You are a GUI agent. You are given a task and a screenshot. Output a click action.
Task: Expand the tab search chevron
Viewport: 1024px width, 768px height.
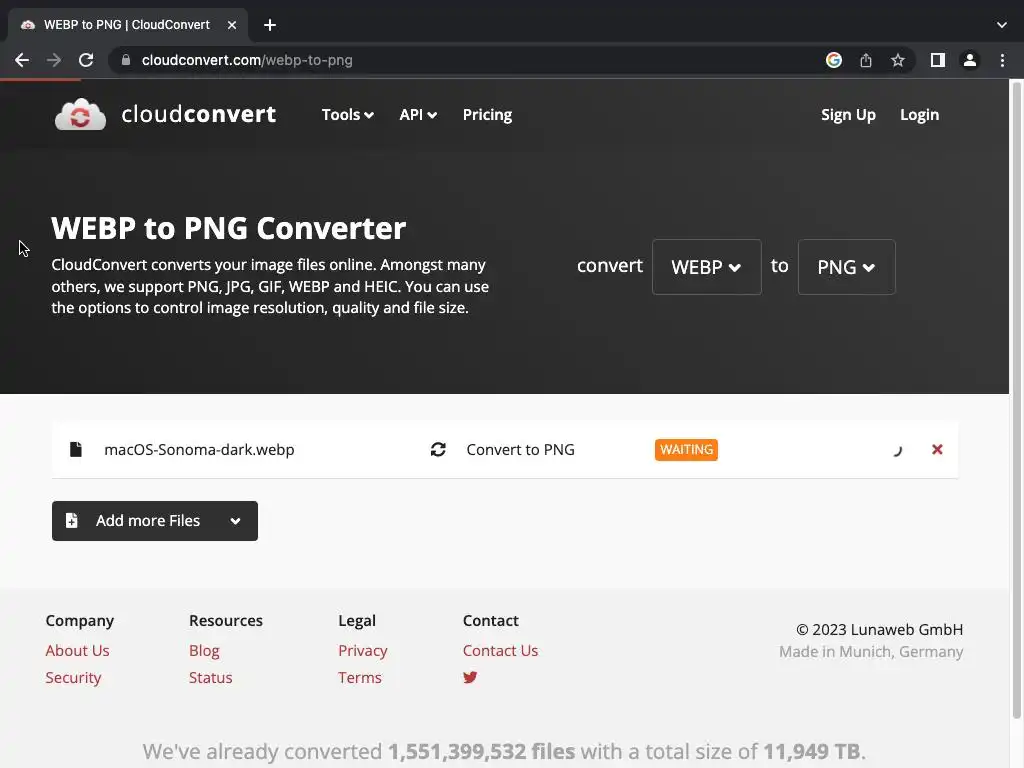1001,25
